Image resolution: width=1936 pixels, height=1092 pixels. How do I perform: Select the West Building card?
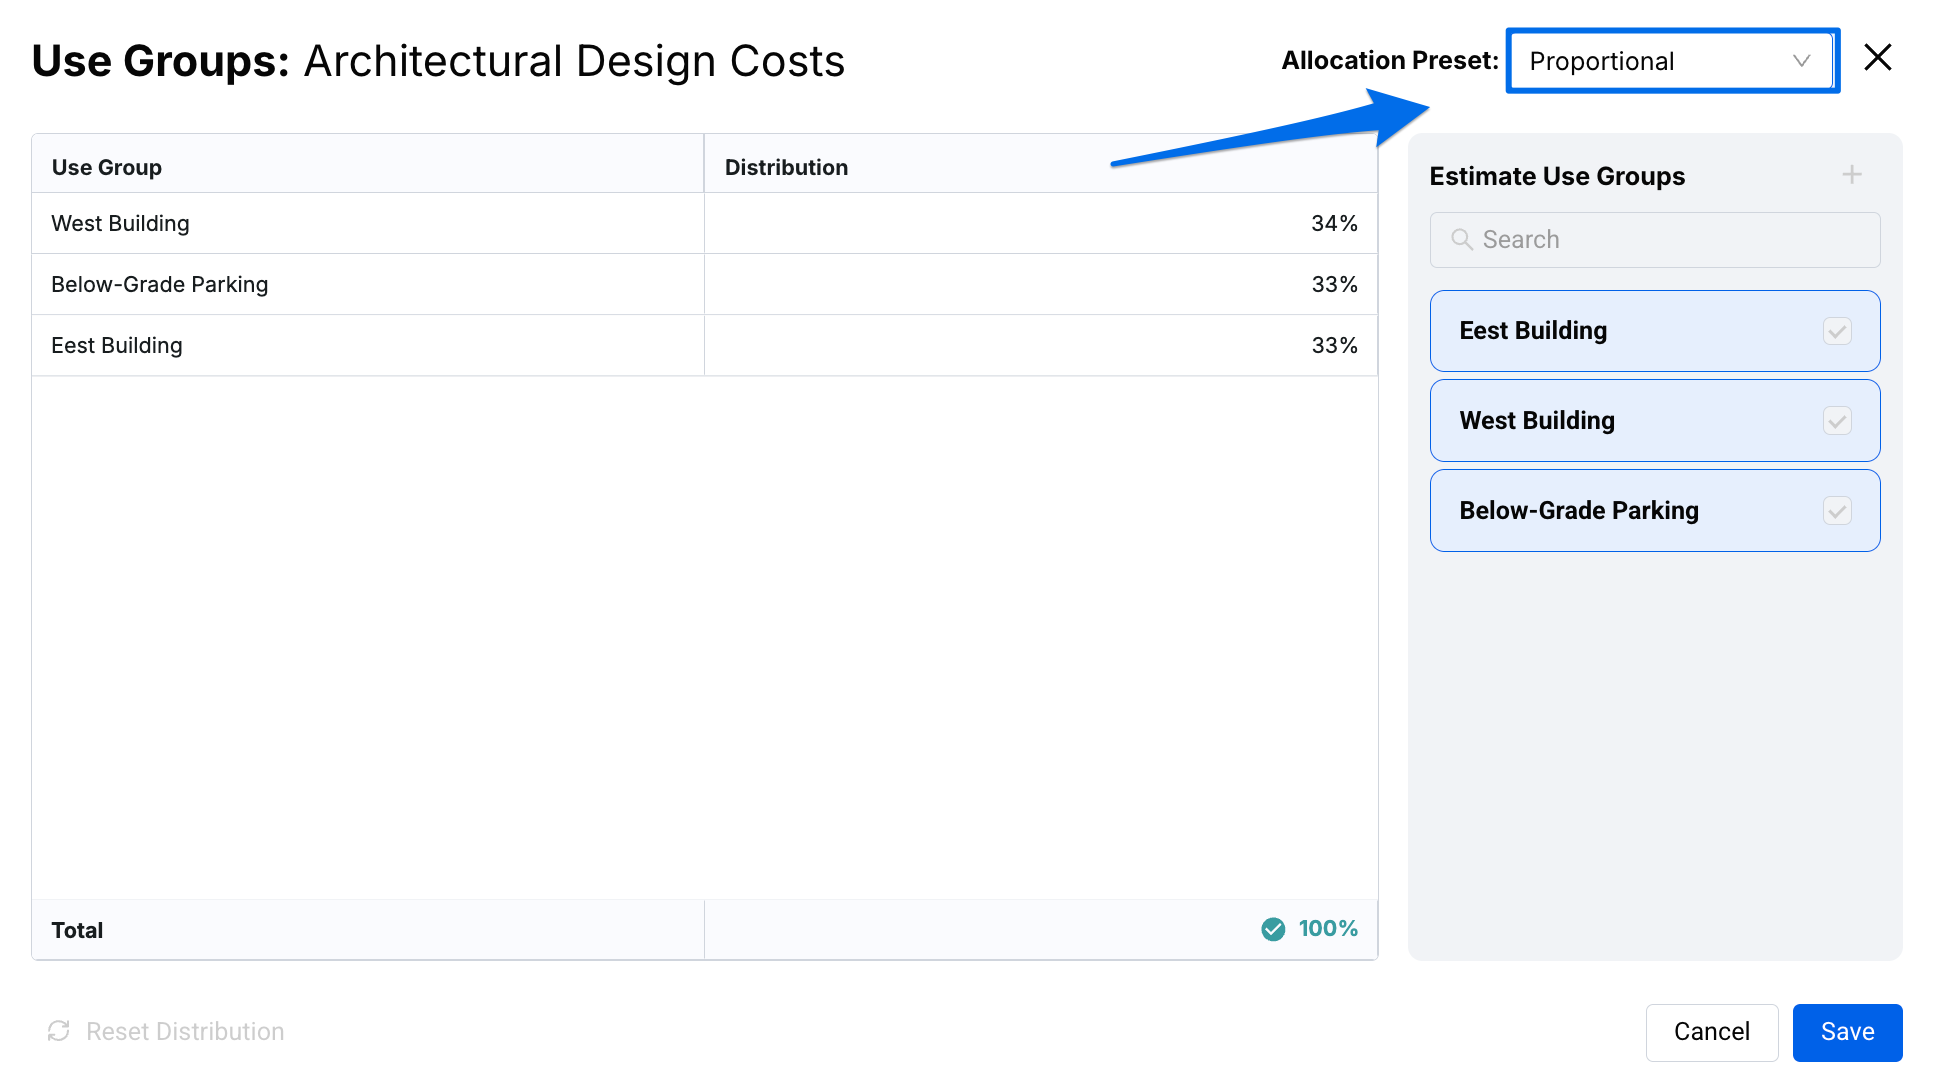[1654, 421]
